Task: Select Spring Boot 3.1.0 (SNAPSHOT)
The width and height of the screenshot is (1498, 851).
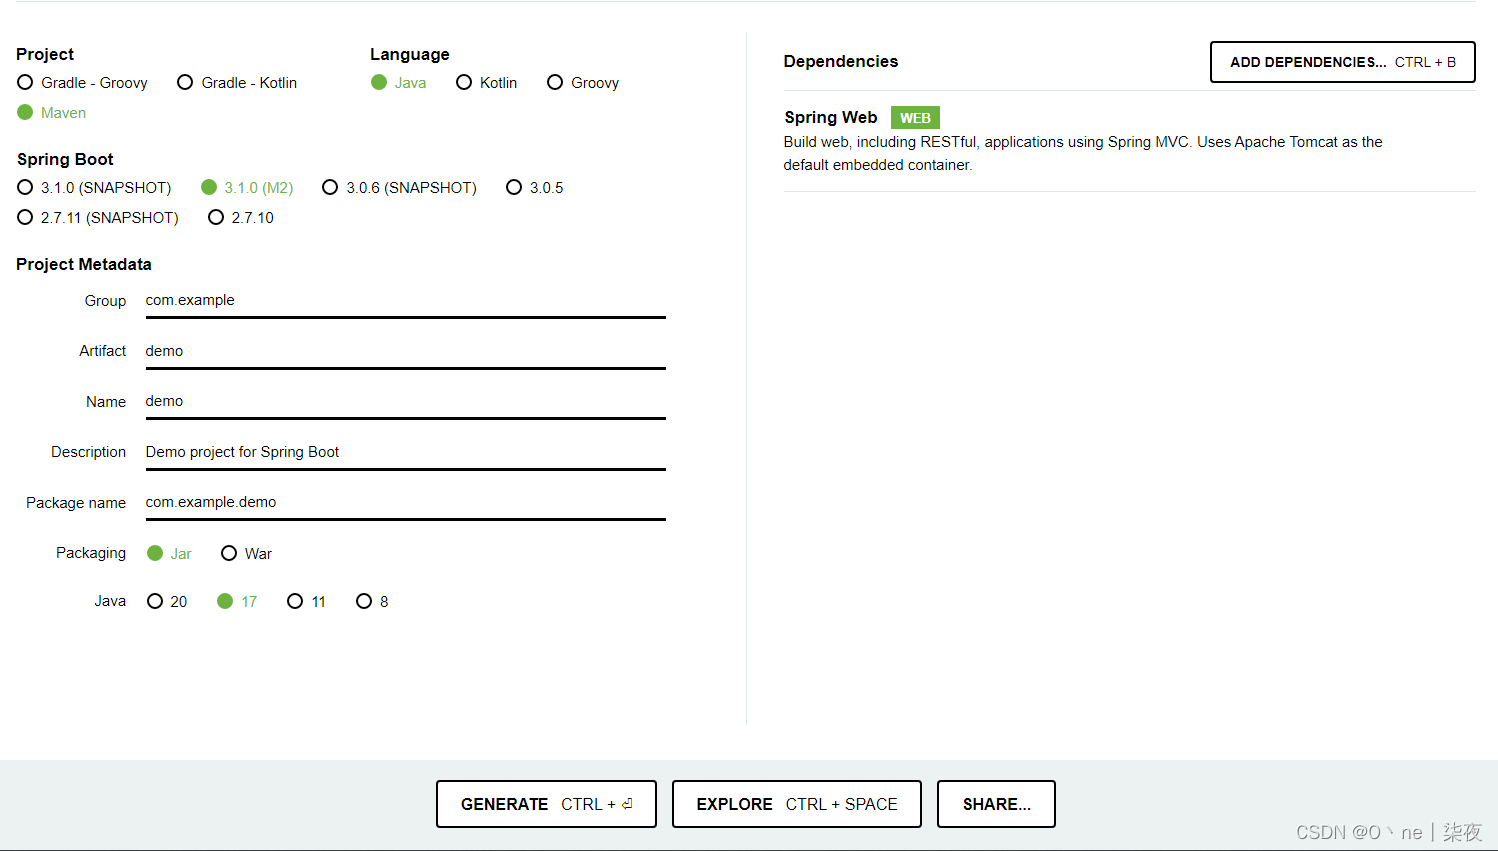Action: point(94,188)
